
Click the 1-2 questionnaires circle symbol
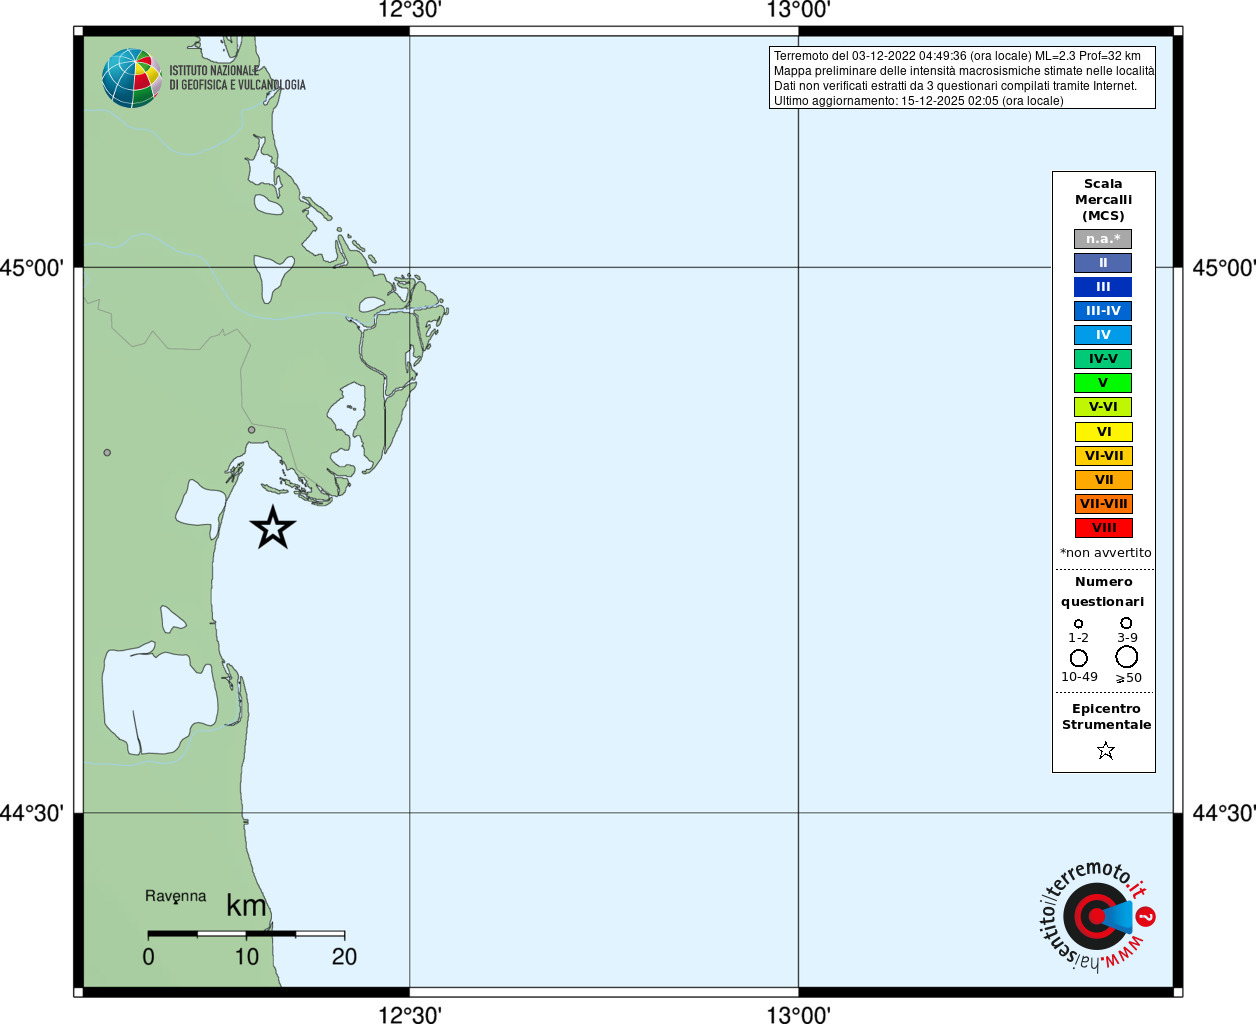pos(1078,623)
